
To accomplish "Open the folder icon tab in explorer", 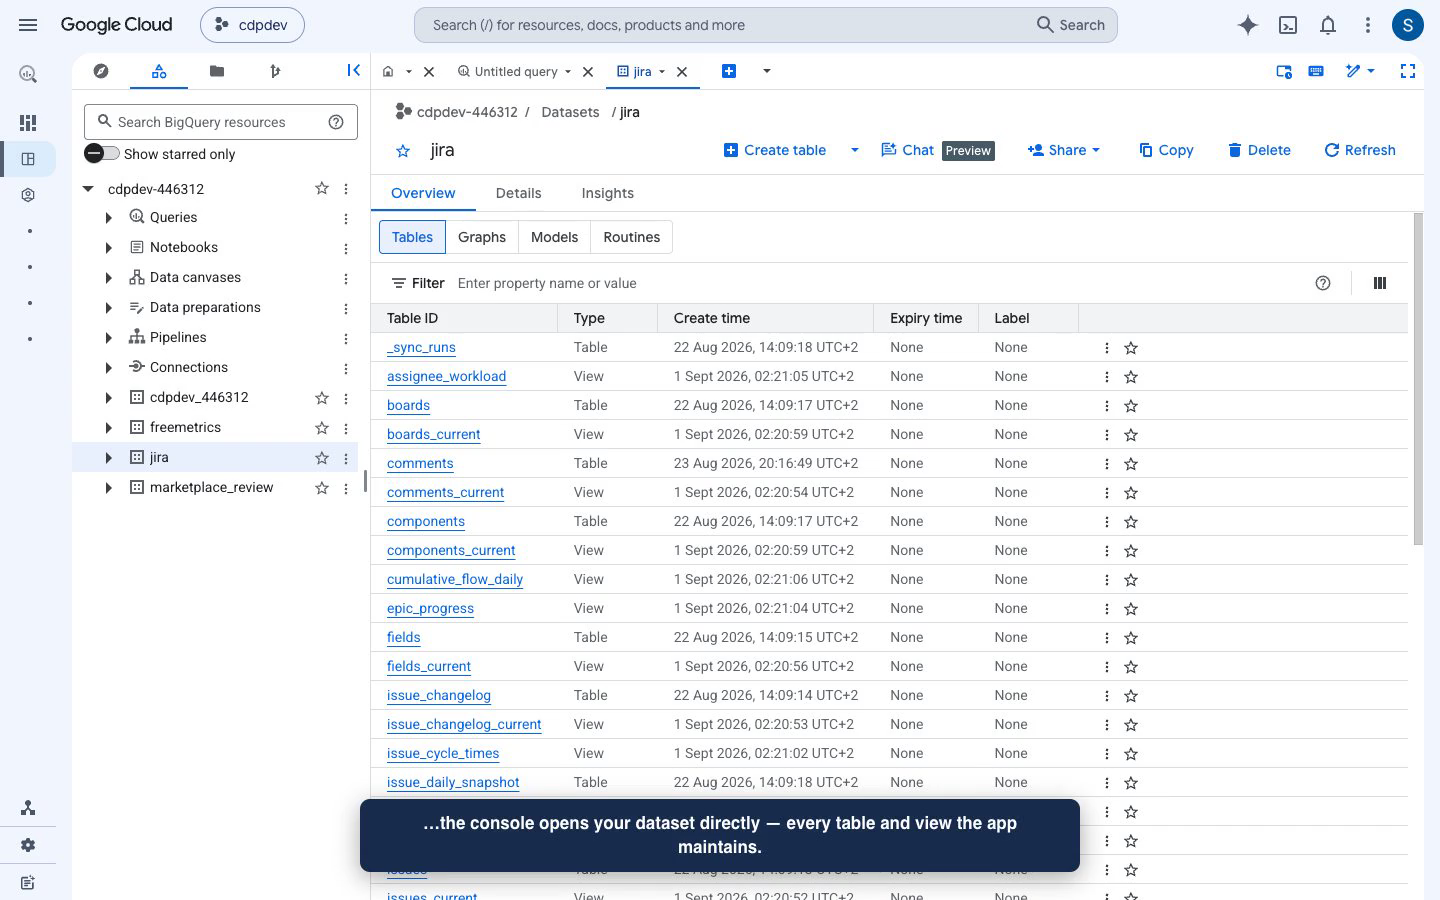I will pyautogui.click(x=217, y=71).
